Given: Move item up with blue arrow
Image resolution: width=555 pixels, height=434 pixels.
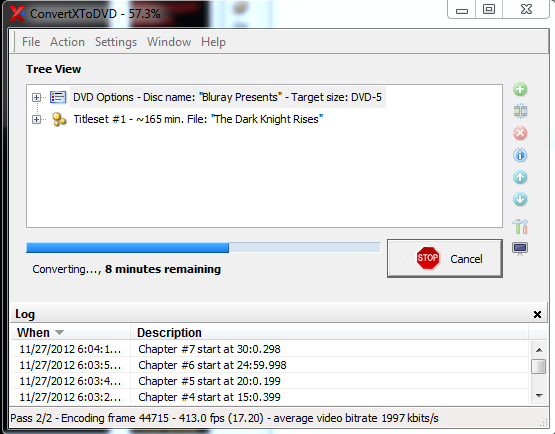Looking at the screenshot, I should tap(520, 177).
